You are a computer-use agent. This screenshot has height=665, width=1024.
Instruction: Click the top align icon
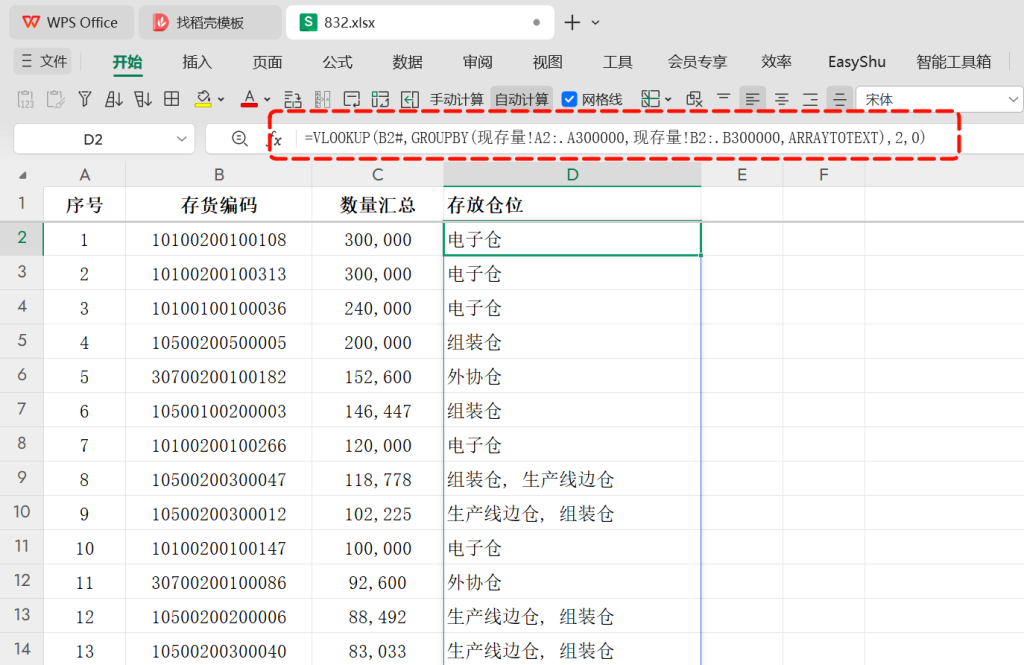(724, 98)
